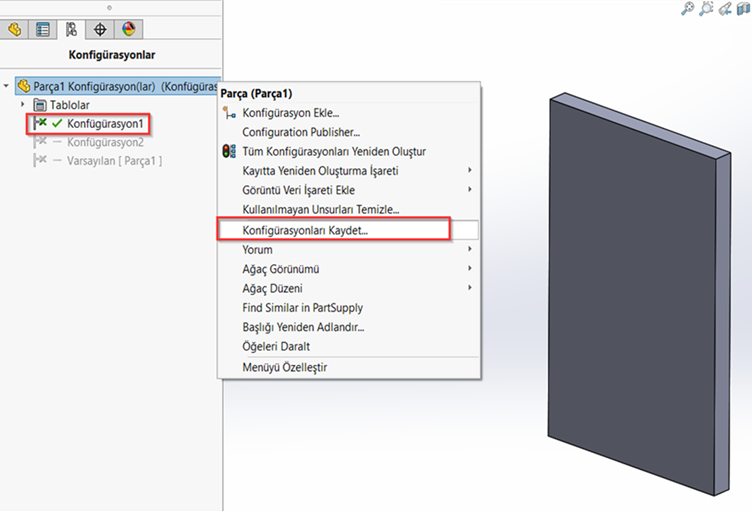Open the DimXpertManager crosshair tab
The height and width of the screenshot is (511, 752).
100,29
